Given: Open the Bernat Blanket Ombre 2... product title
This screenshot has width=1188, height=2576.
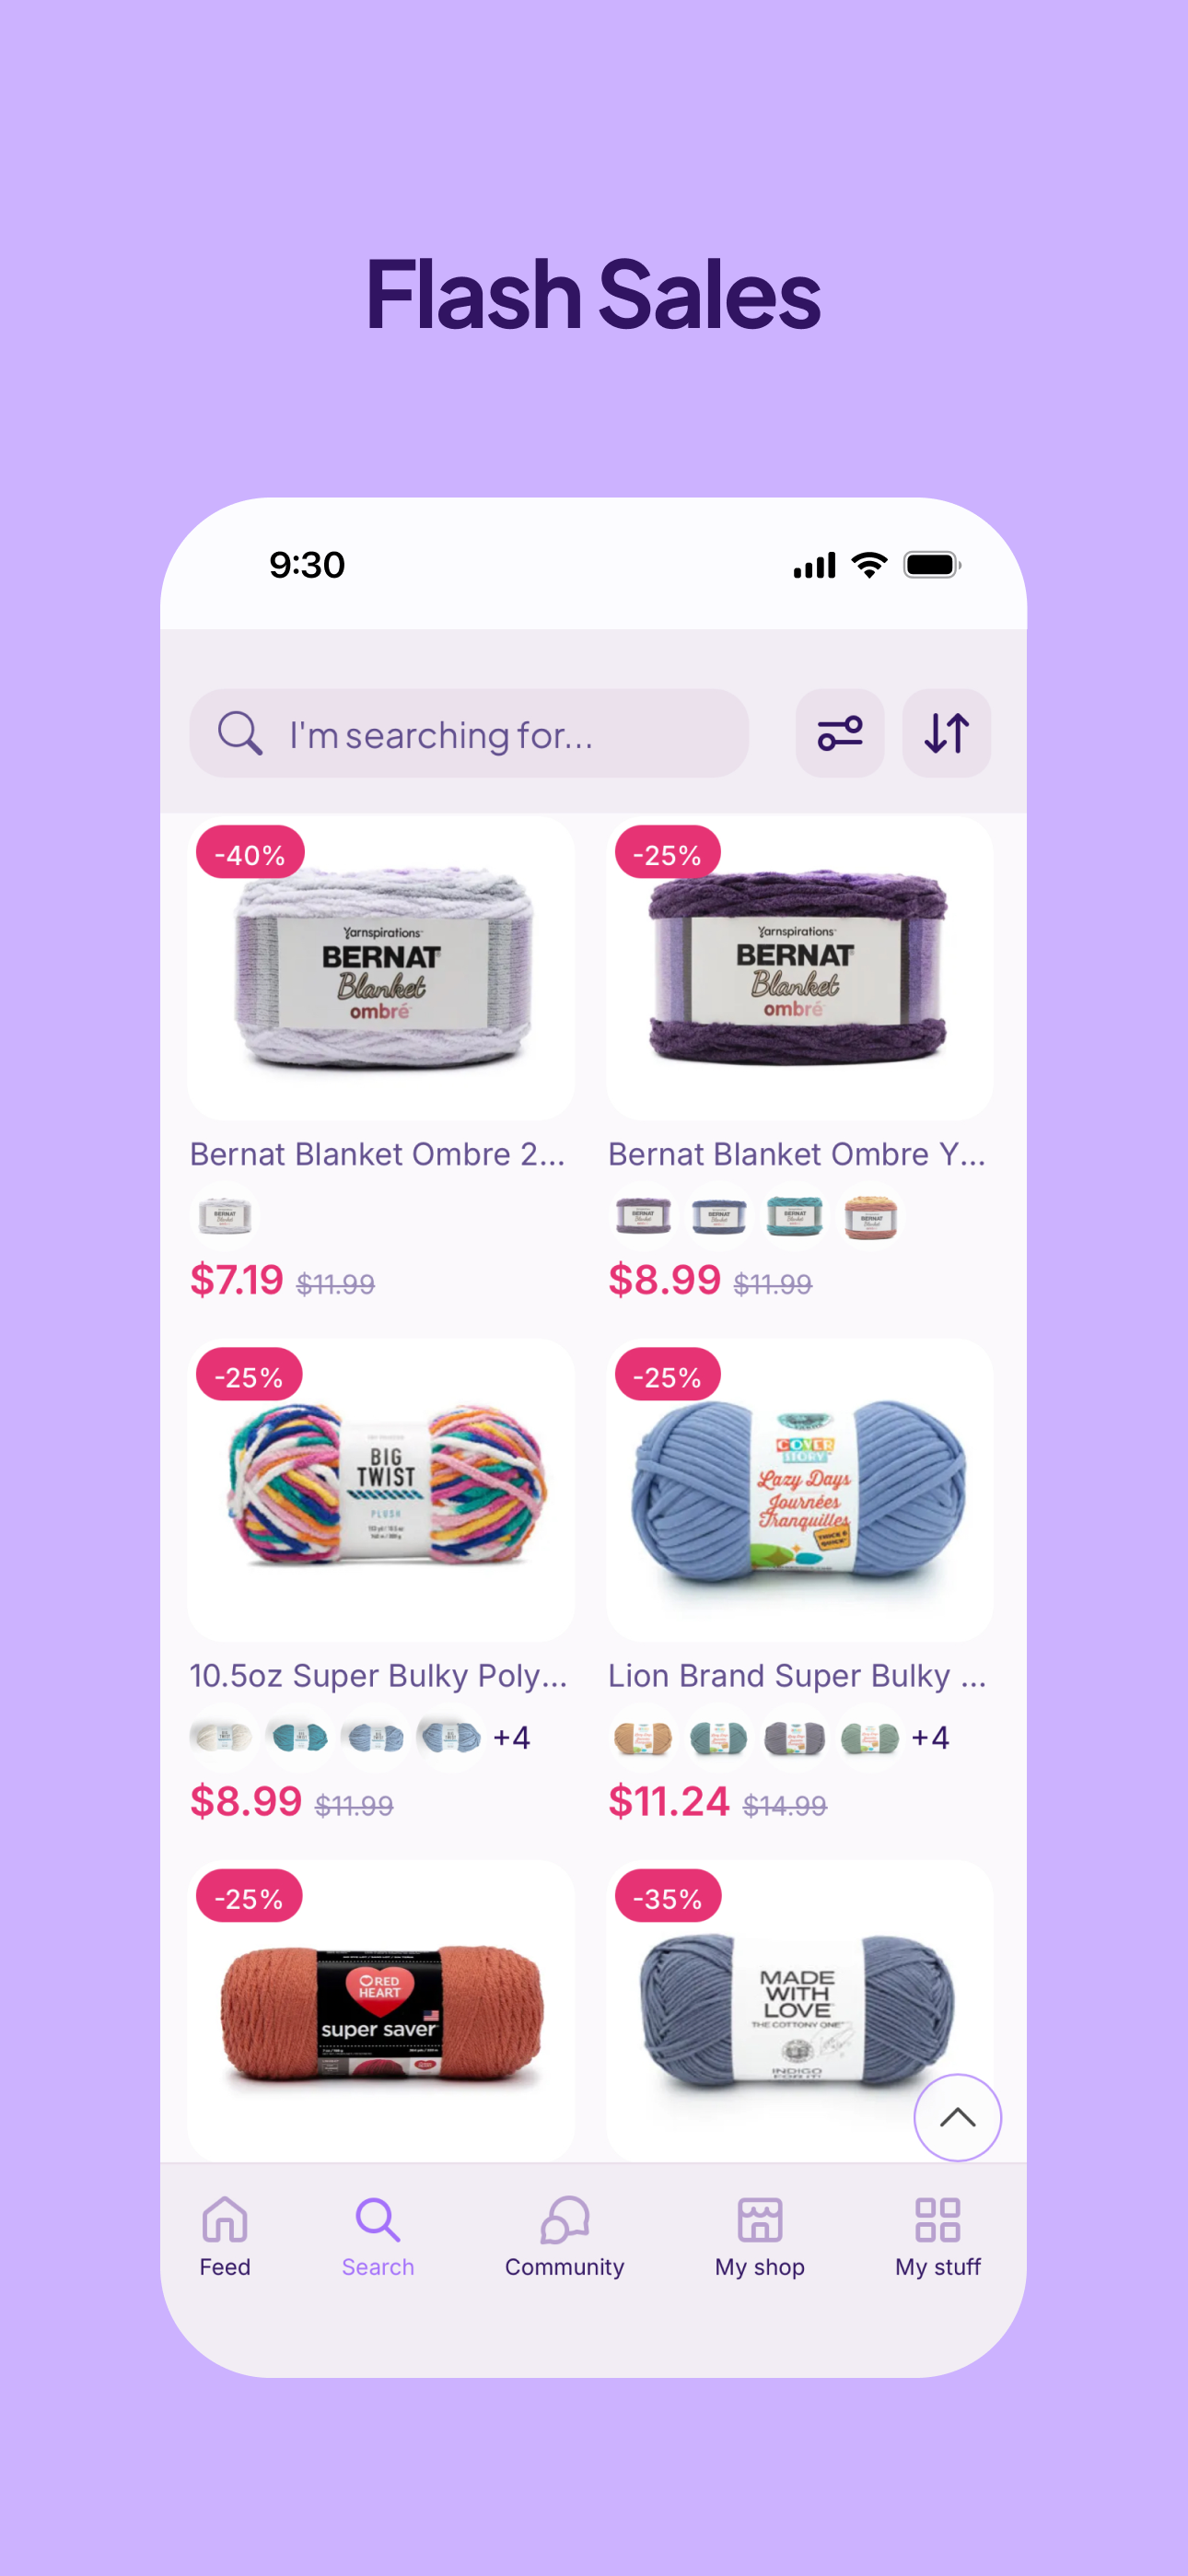Looking at the screenshot, I should [378, 1154].
